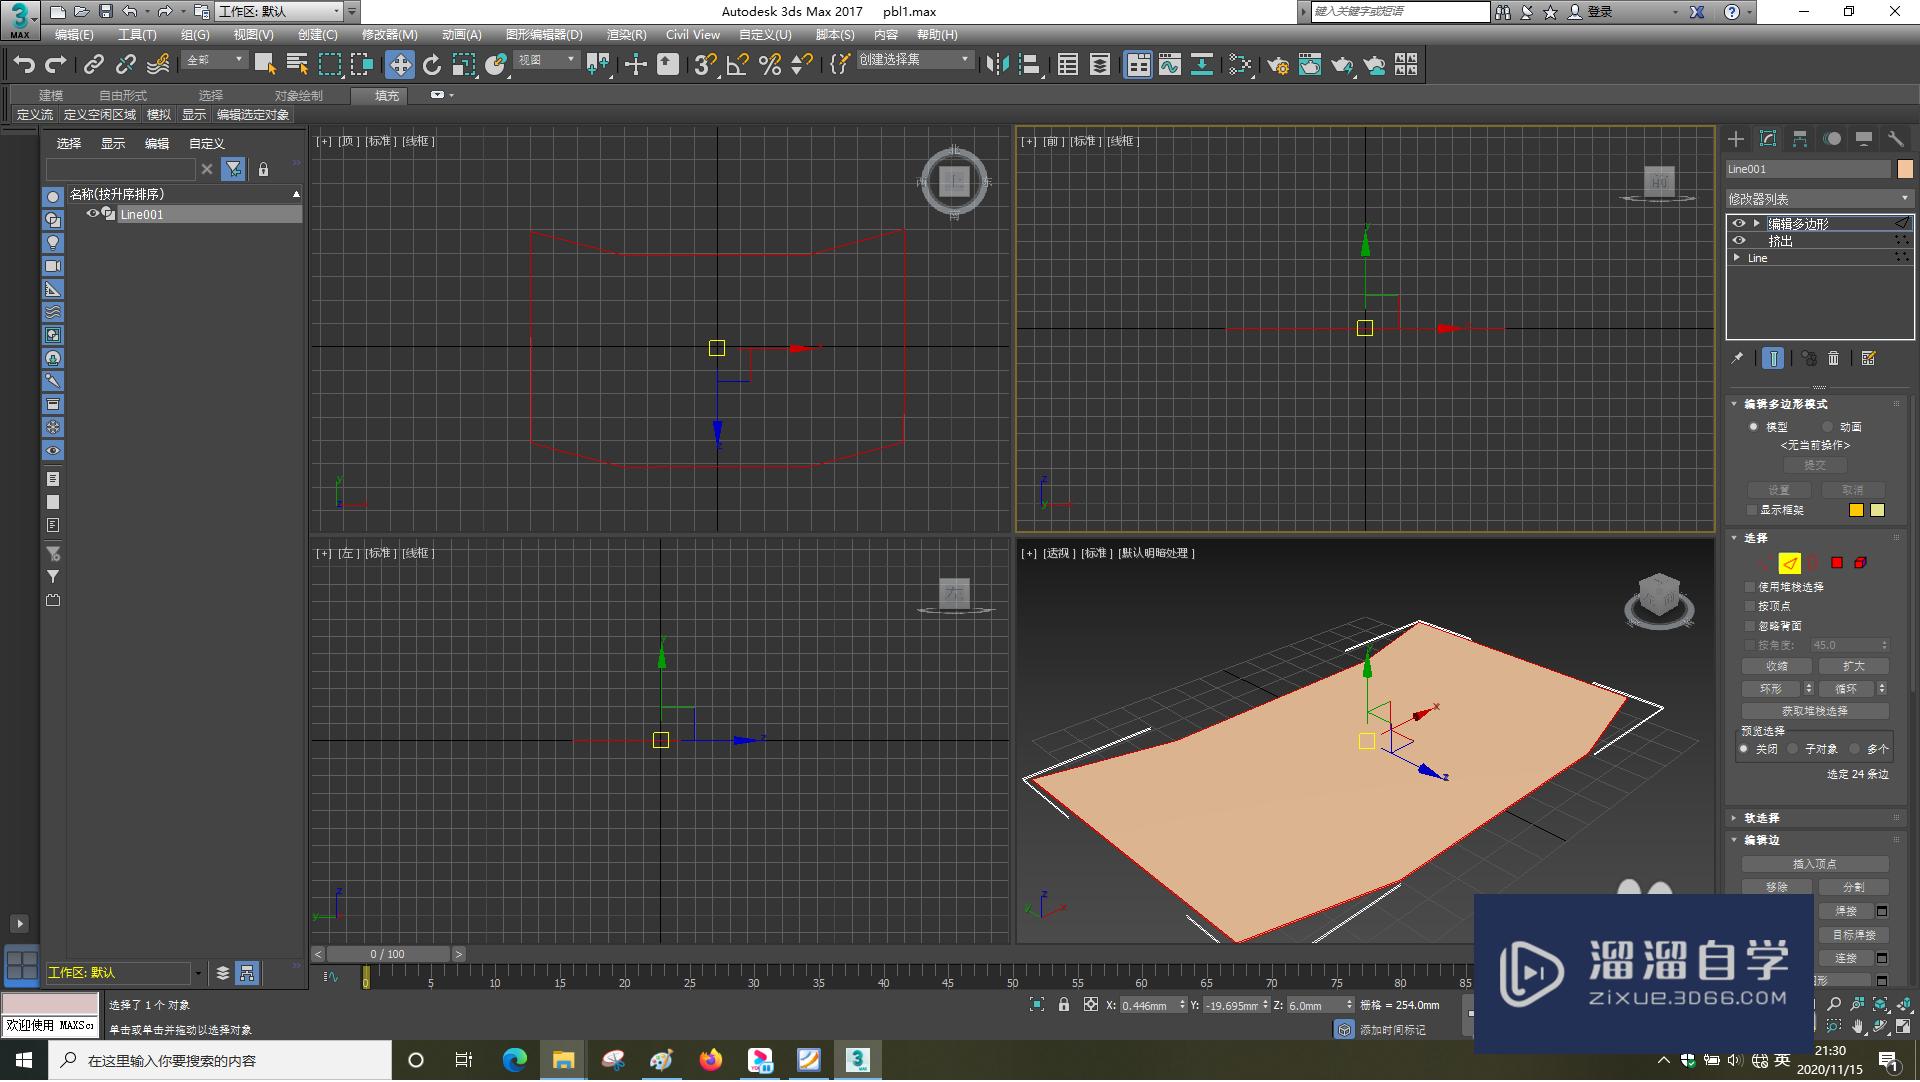Select the Move transform tool
The width and height of the screenshot is (1920, 1082).
tap(399, 65)
